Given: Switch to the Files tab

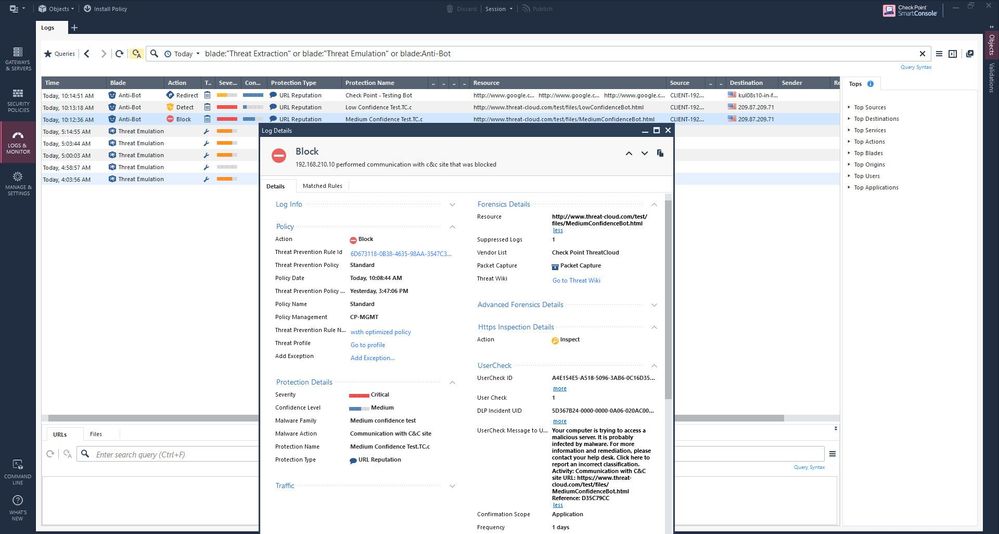Looking at the screenshot, I should (95, 434).
